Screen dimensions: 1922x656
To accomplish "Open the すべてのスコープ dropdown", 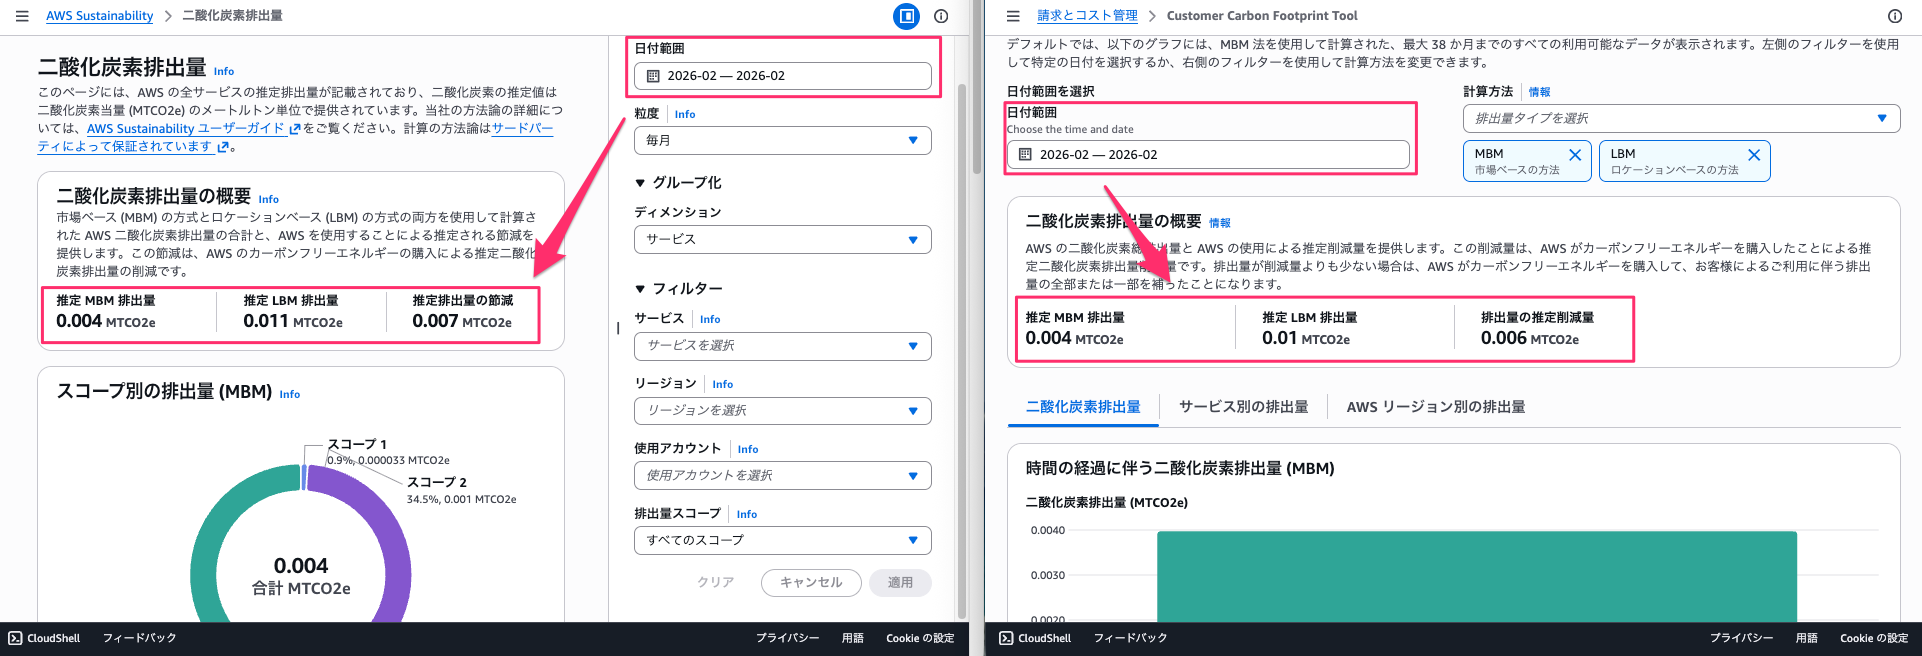I will (782, 540).
